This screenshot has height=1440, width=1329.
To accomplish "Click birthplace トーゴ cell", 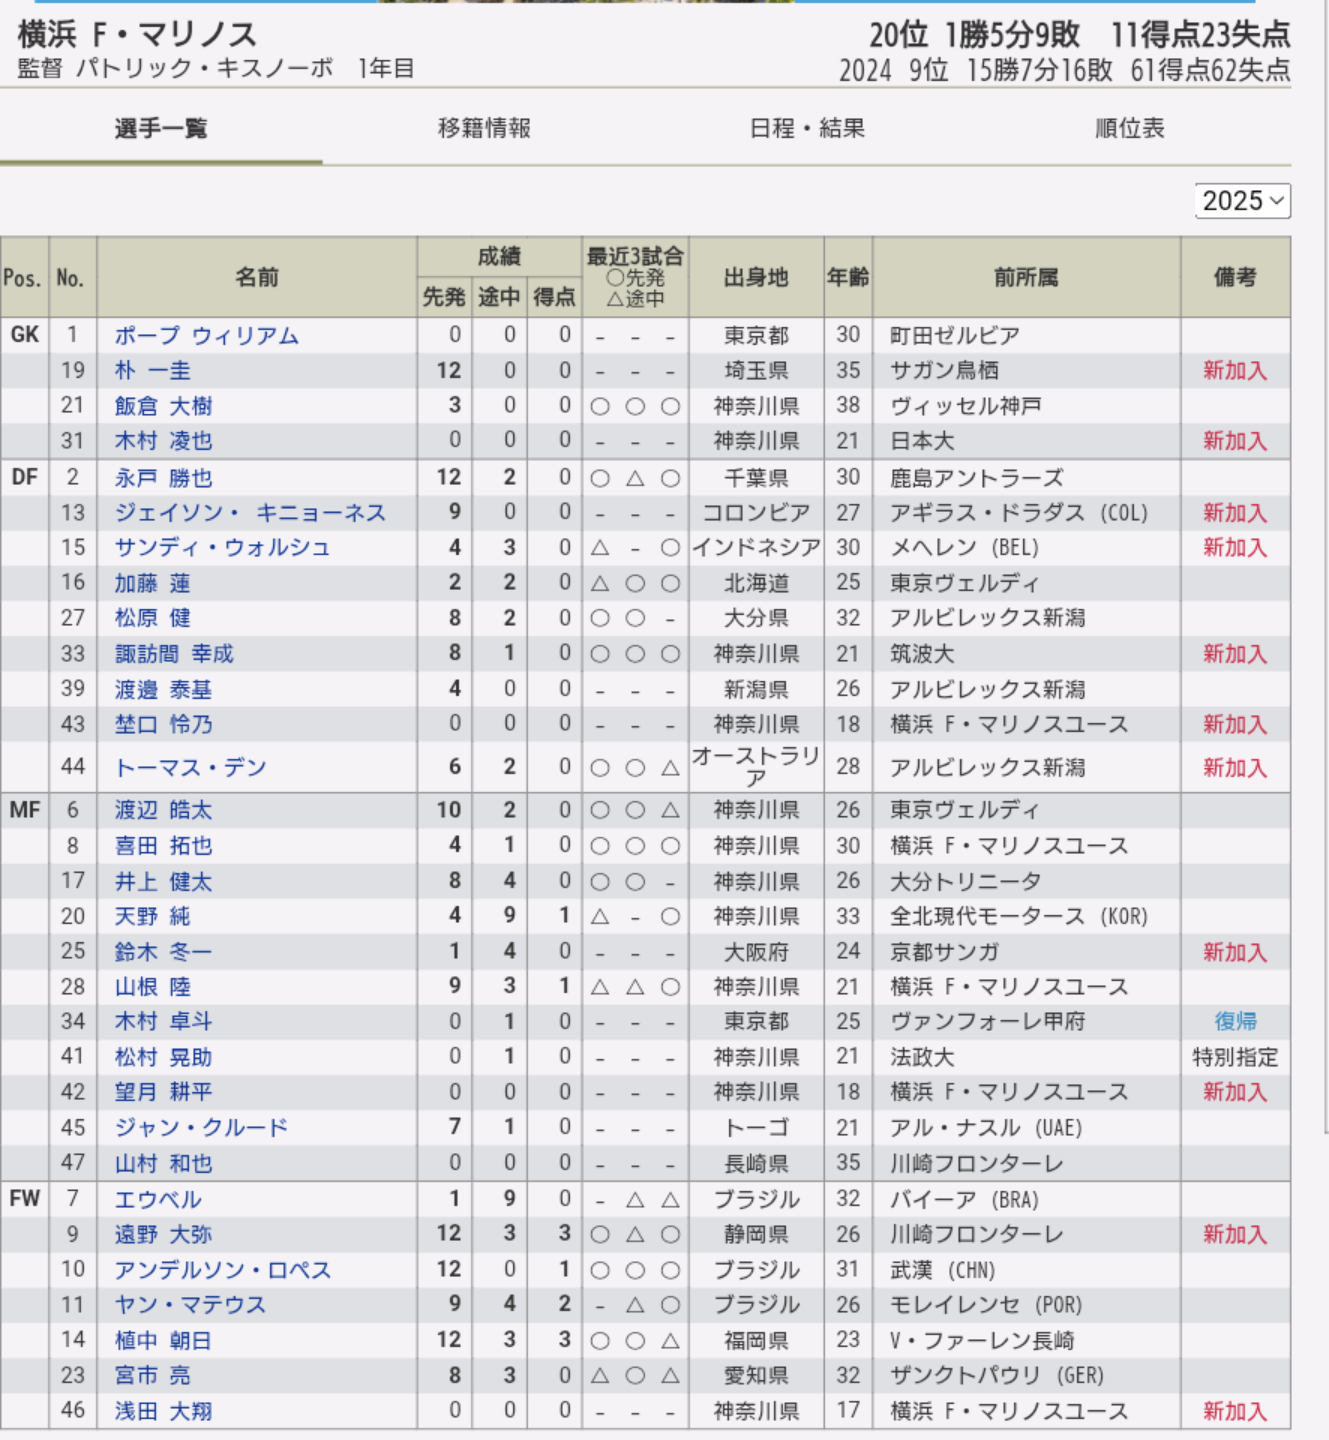I will click(x=756, y=1128).
